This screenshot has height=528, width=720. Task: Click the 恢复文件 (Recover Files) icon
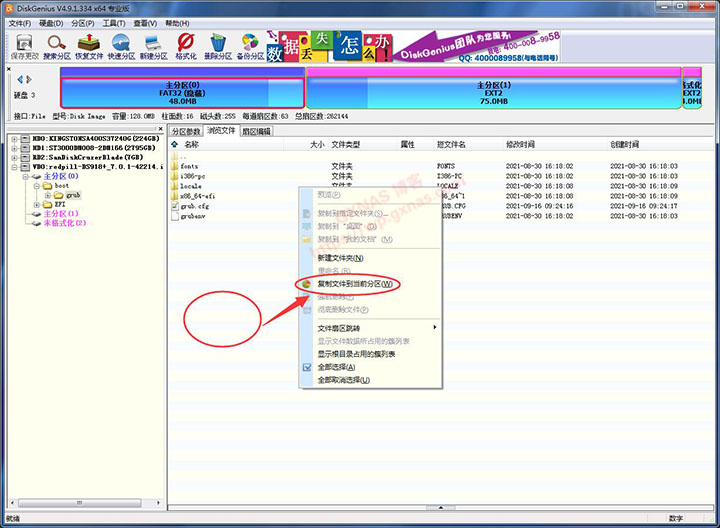click(90, 44)
